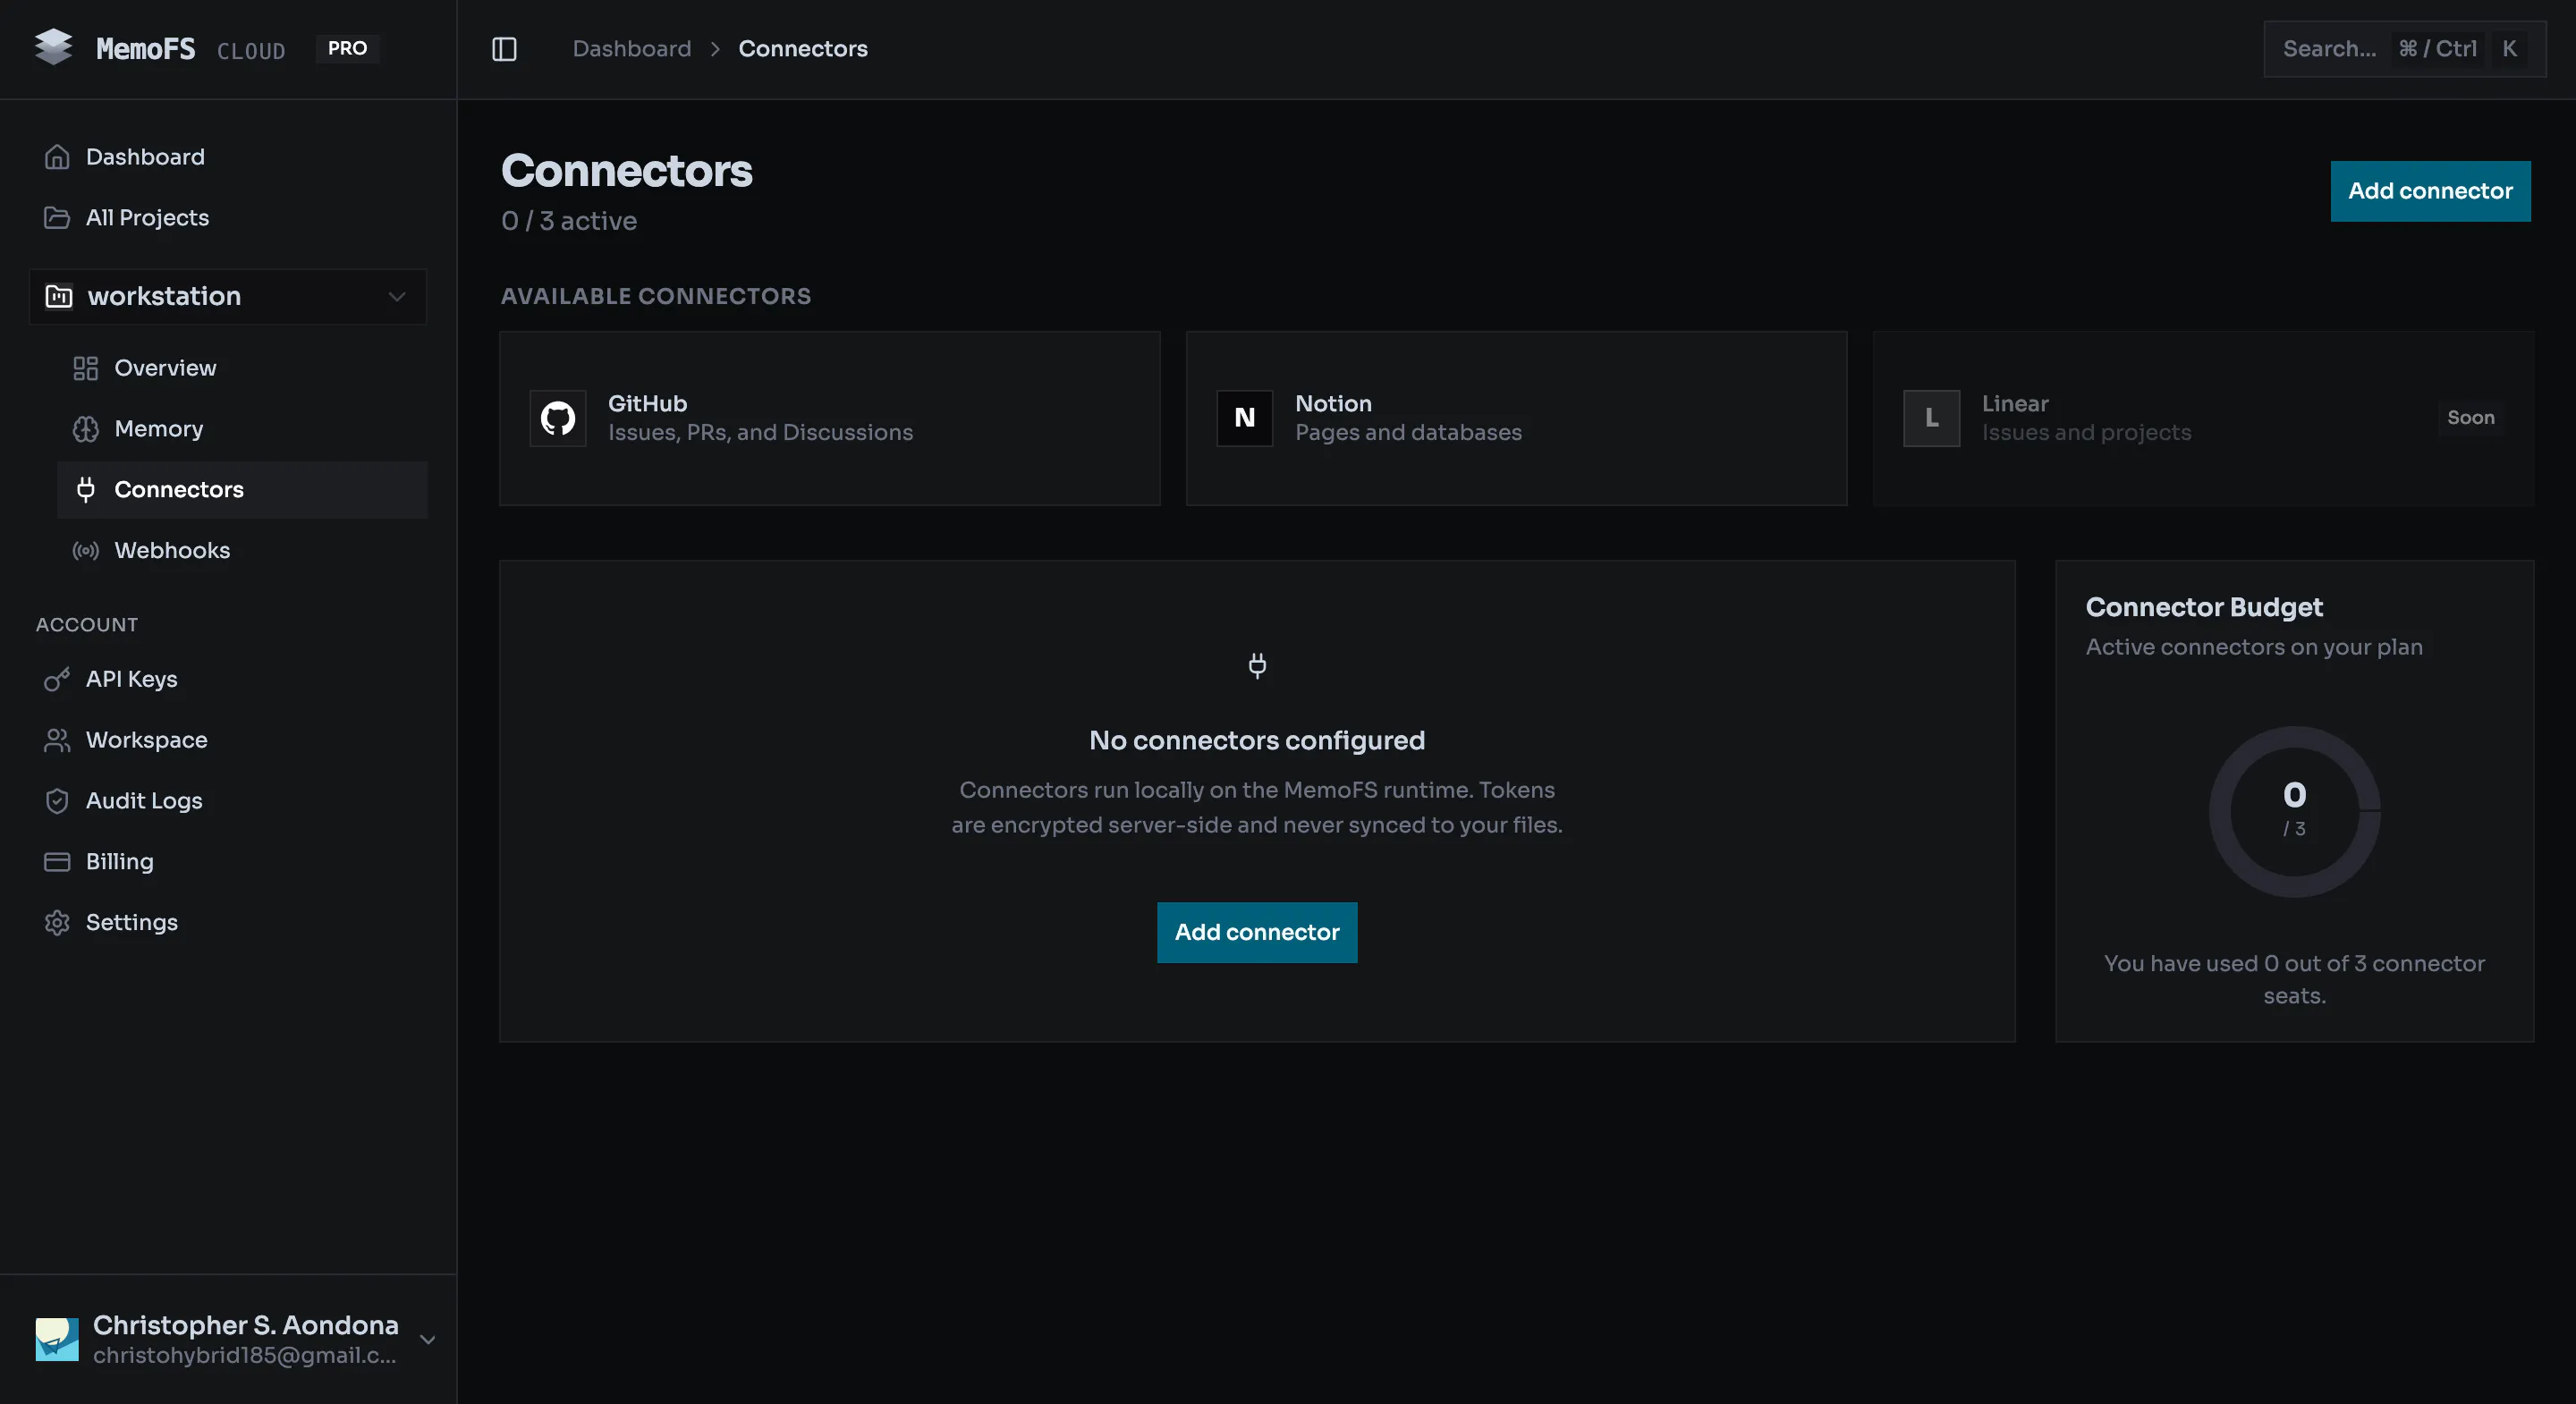Open API Keys

tap(227, 679)
